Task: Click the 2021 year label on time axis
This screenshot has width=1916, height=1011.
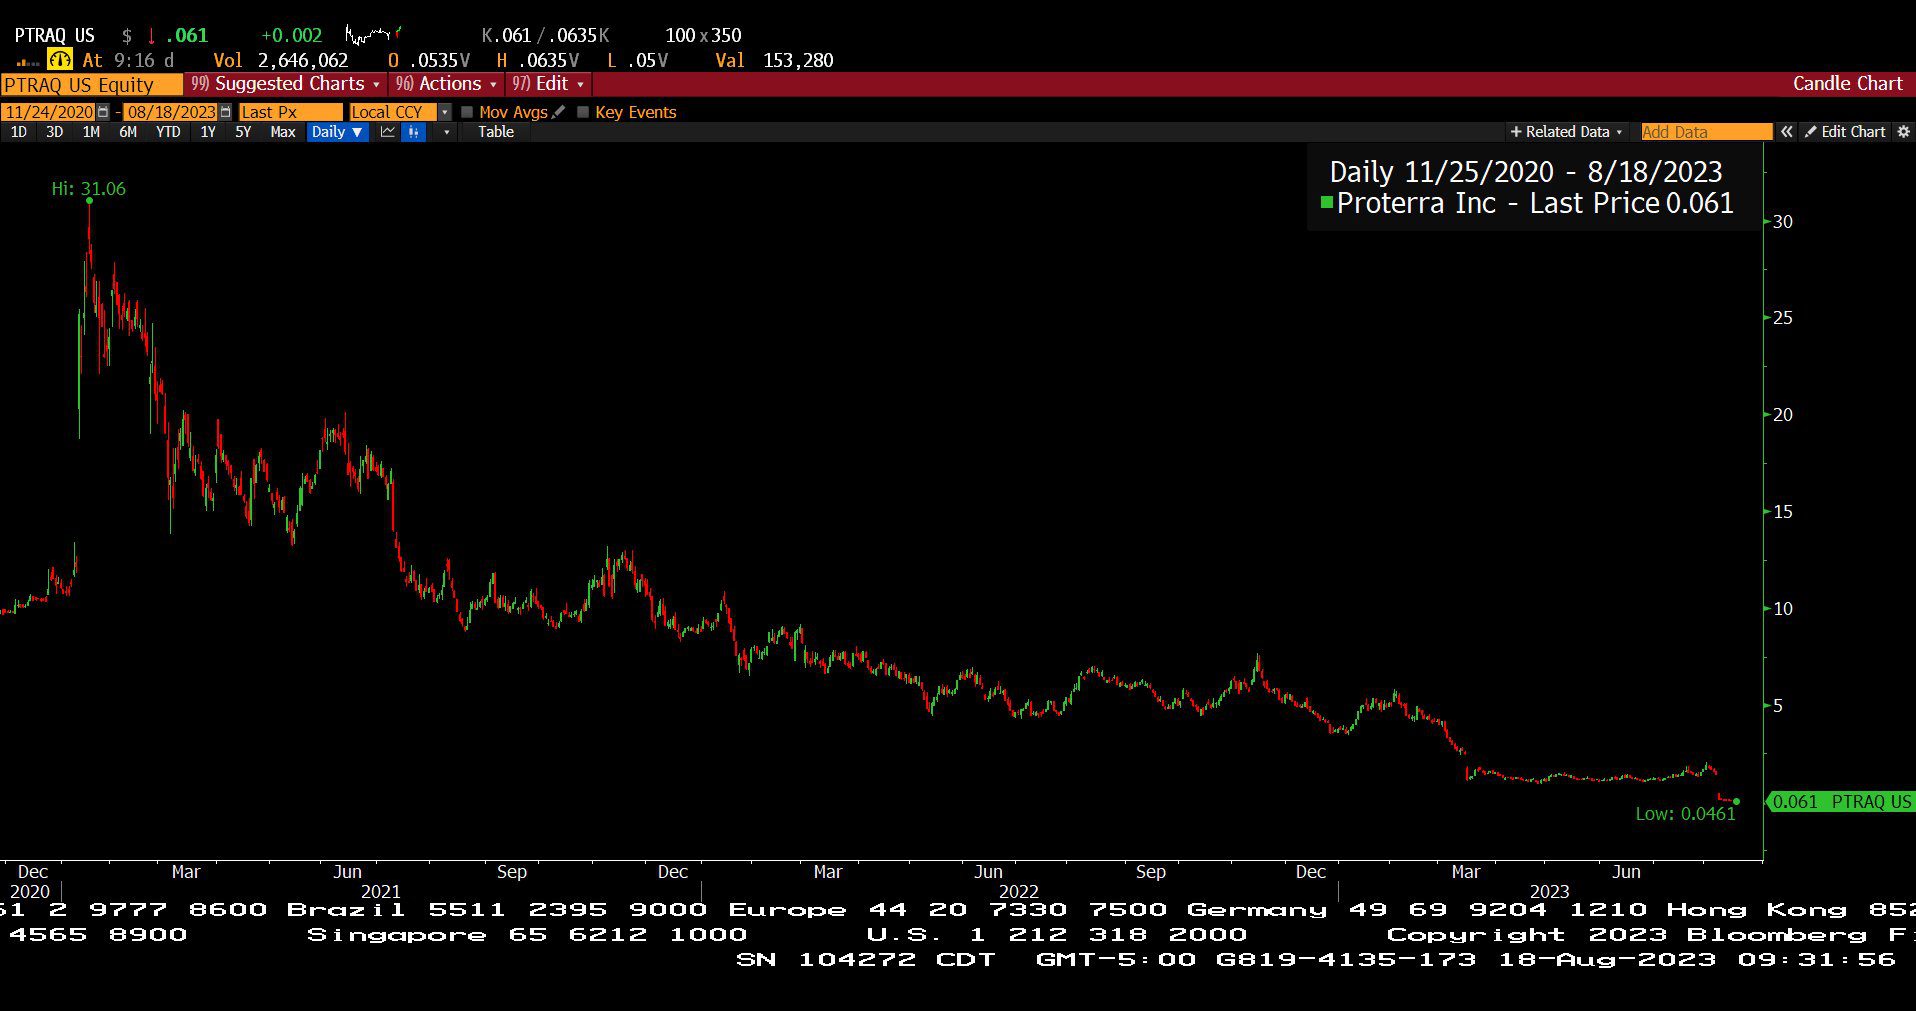Action: click(380, 891)
